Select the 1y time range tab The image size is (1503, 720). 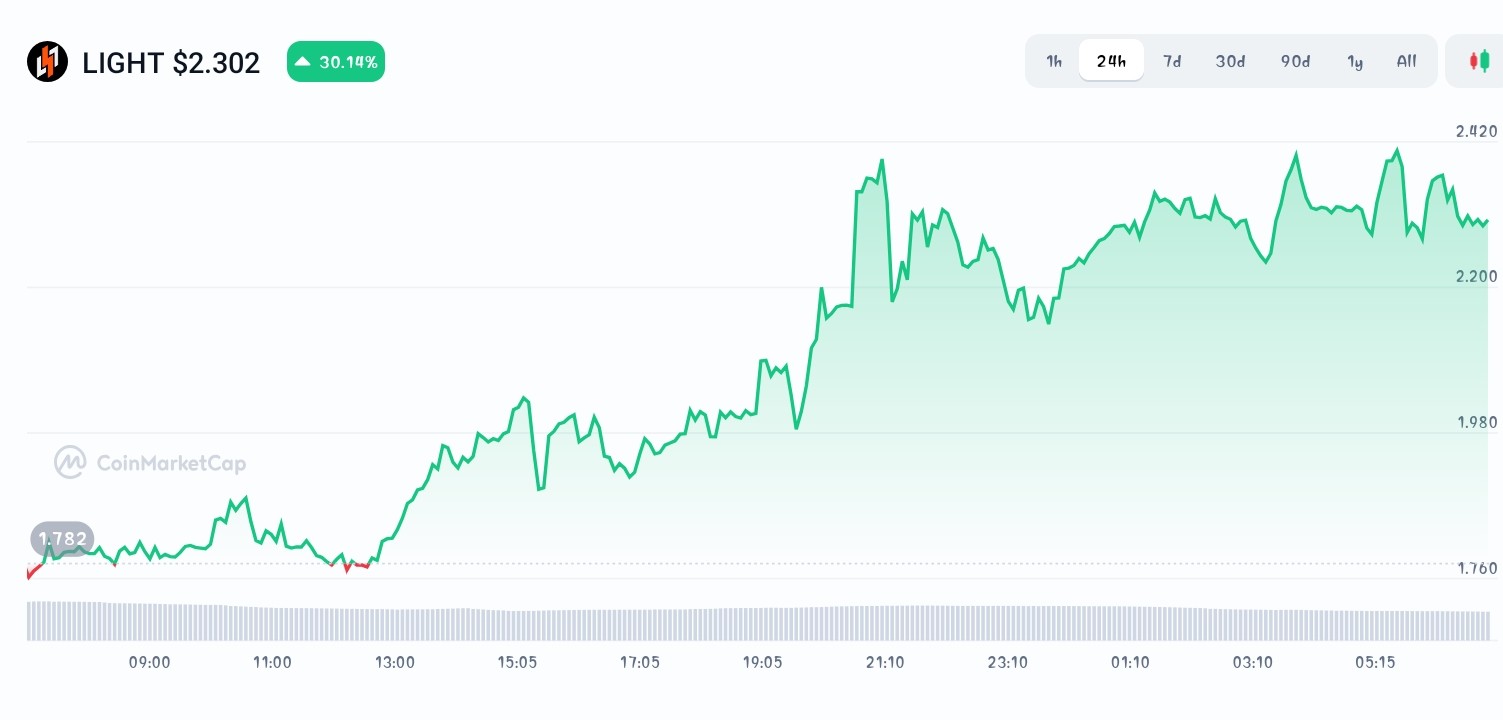click(x=1355, y=61)
